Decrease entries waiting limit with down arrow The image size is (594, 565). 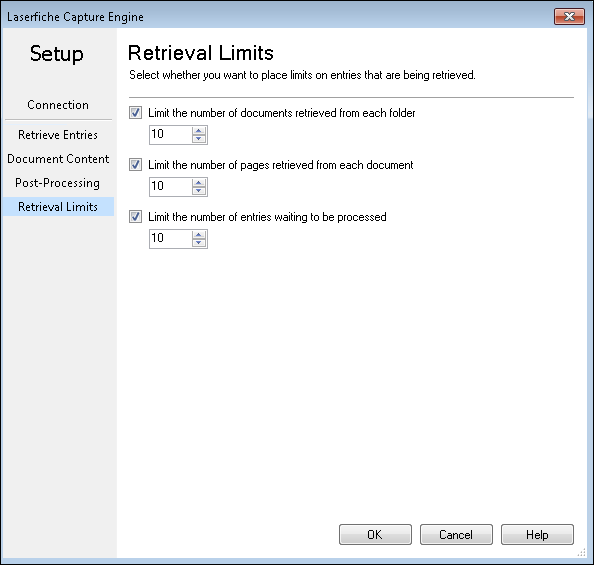(199, 243)
